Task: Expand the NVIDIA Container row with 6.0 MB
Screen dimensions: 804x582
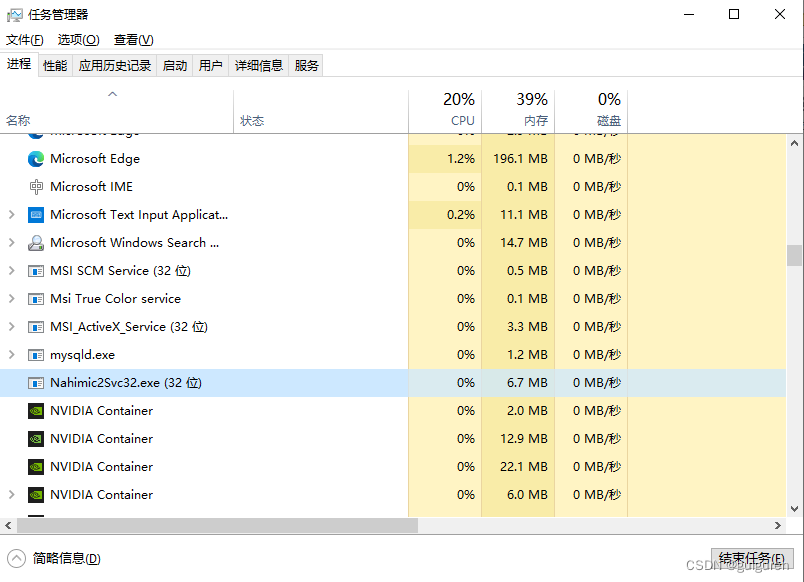Action: point(12,495)
